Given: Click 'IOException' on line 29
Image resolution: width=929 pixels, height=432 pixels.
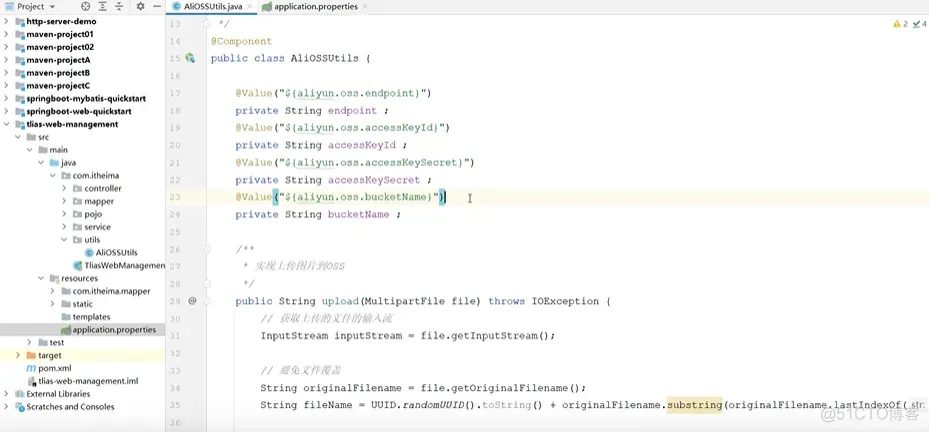Looking at the screenshot, I should click(565, 301).
